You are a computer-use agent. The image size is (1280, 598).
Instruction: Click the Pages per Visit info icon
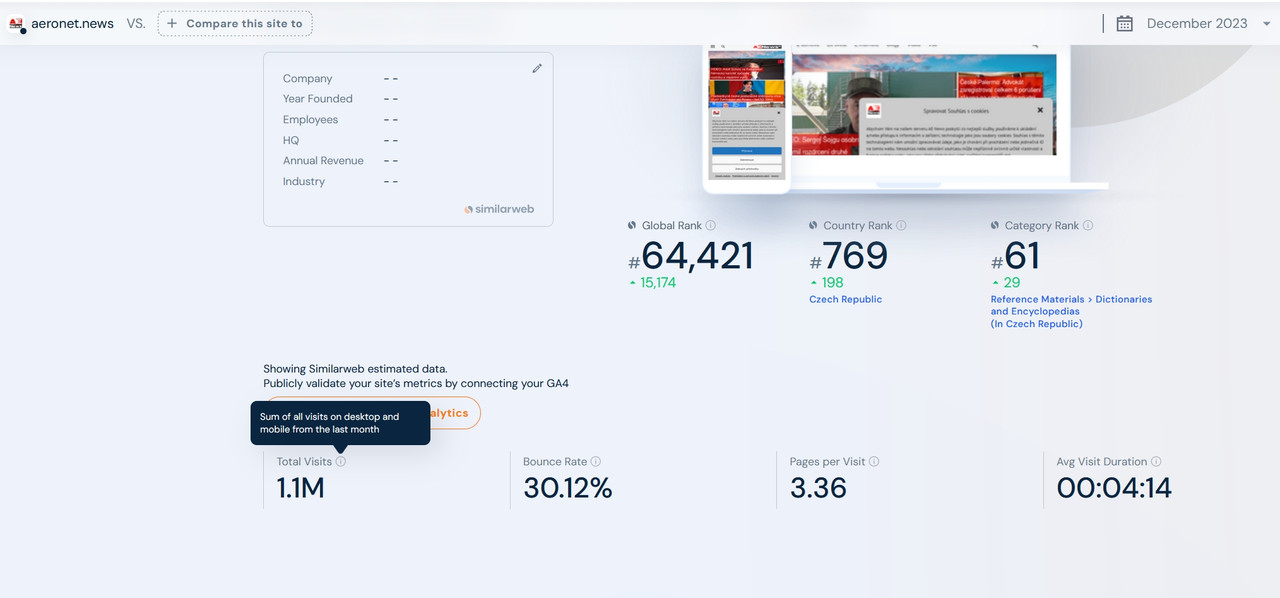(874, 462)
